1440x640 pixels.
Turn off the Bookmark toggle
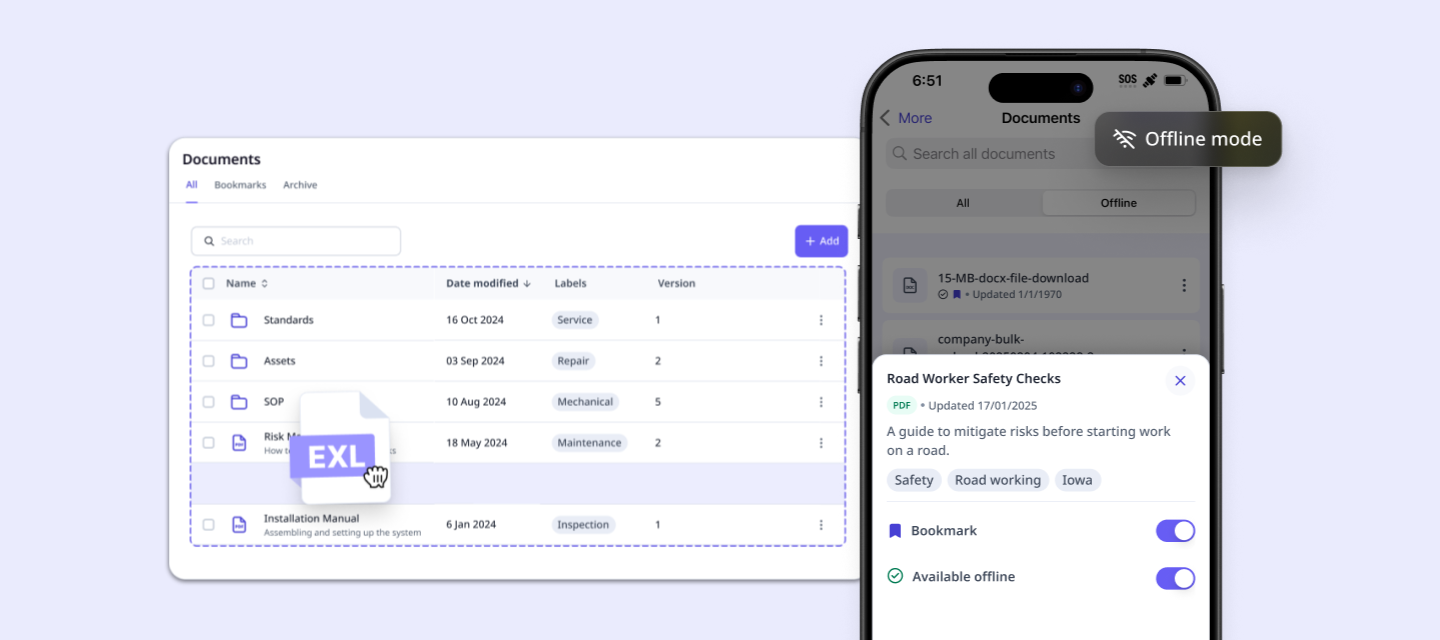[x=1175, y=531]
